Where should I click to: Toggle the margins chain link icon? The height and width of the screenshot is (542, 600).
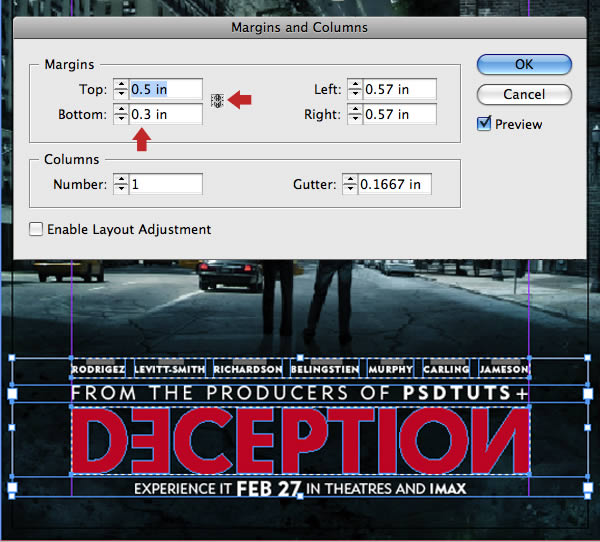pos(217,101)
